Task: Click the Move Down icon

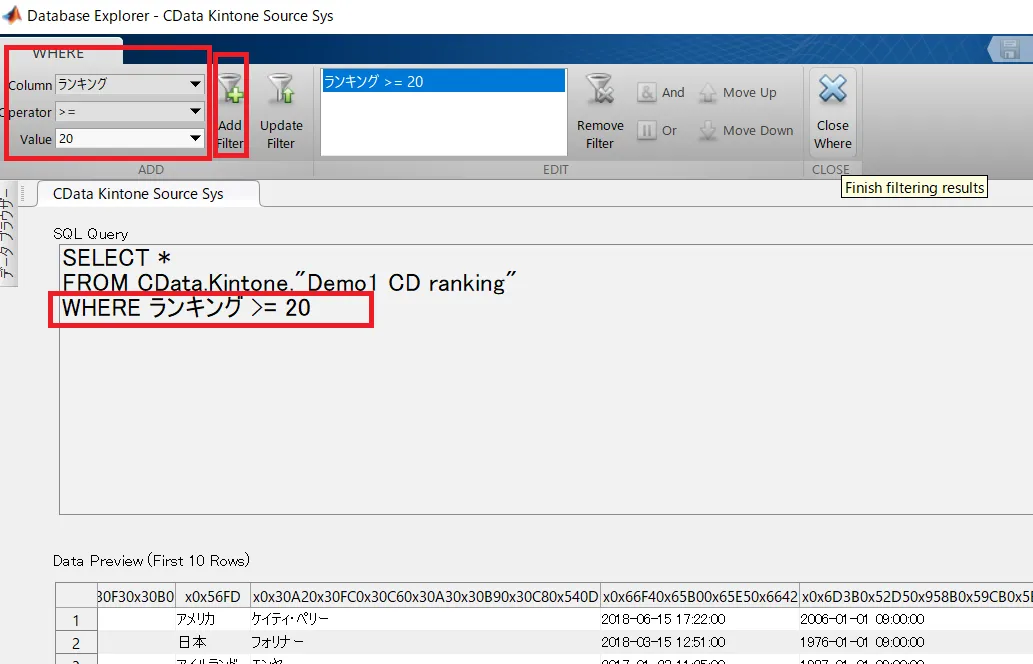Action: 710,130
